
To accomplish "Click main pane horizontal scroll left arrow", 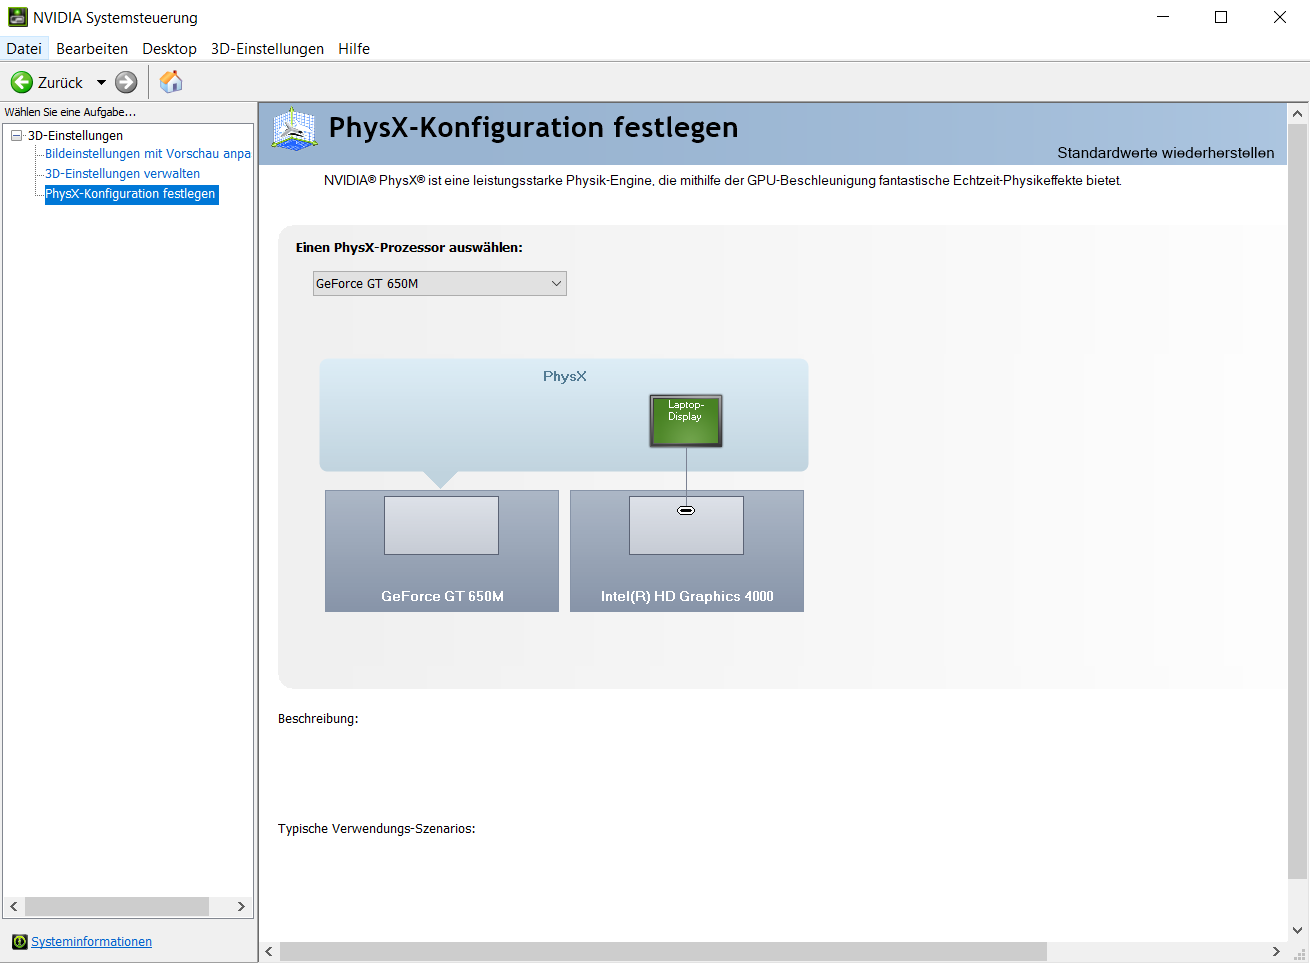I will point(269,951).
